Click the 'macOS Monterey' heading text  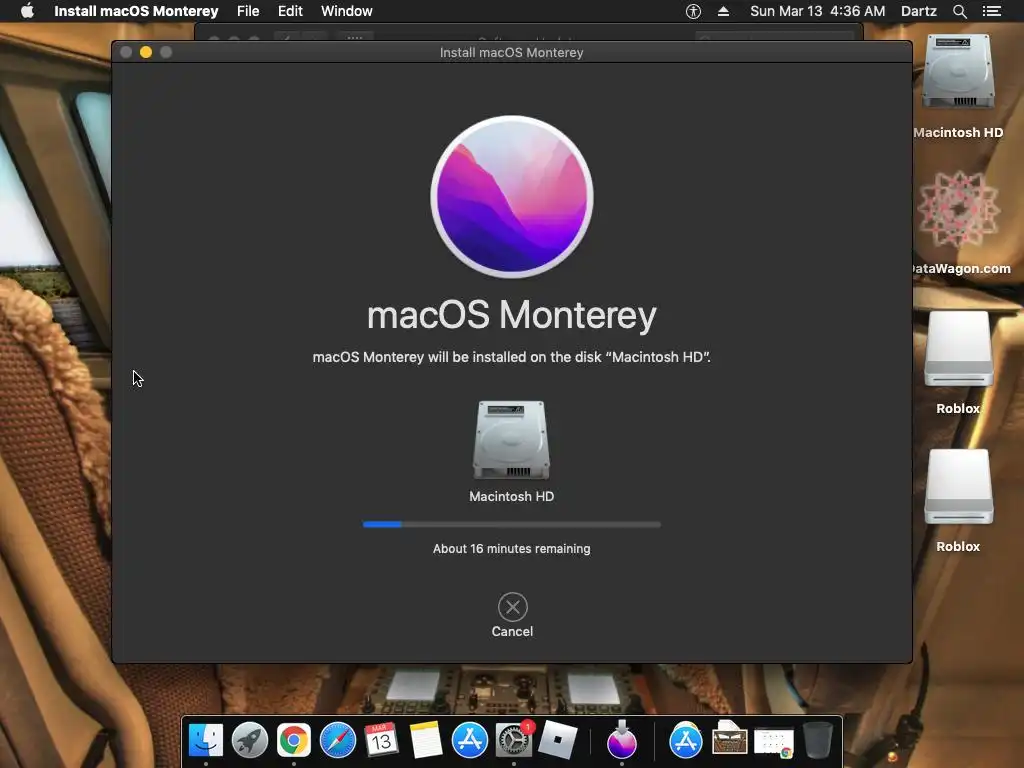[512, 315]
